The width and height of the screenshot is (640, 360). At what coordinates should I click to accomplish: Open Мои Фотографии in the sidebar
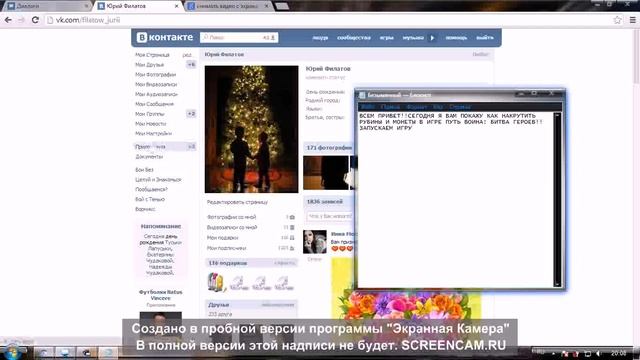pyautogui.click(x=156, y=74)
